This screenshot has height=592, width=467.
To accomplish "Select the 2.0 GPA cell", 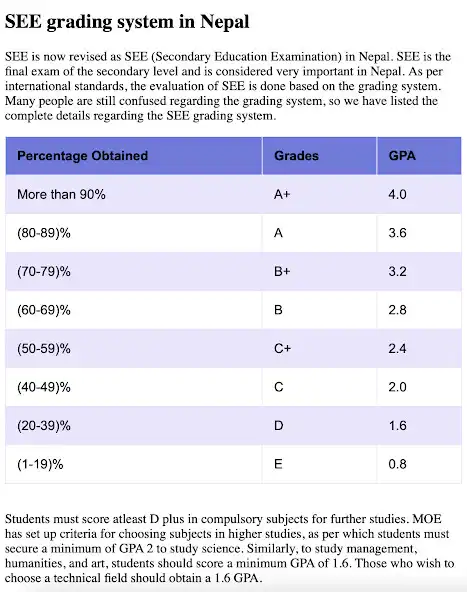I will pyautogui.click(x=419, y=387).
